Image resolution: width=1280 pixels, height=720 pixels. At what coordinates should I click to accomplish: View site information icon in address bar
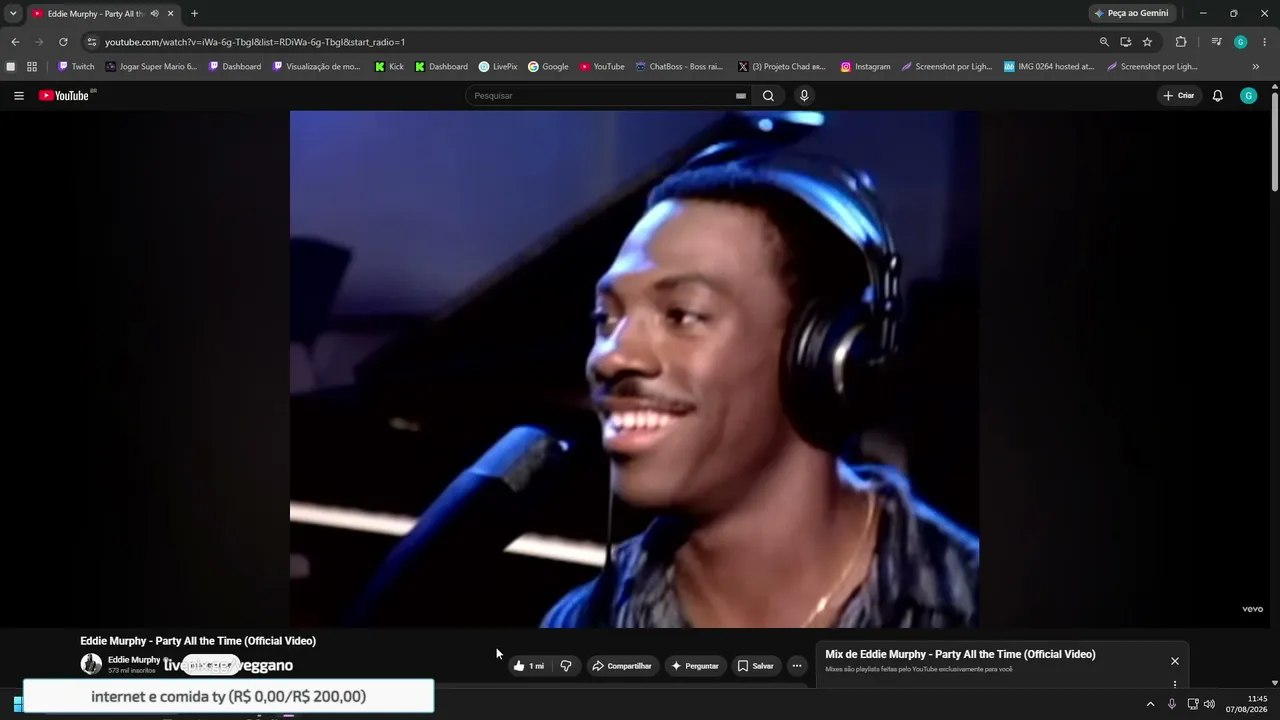tap(92, 42)
